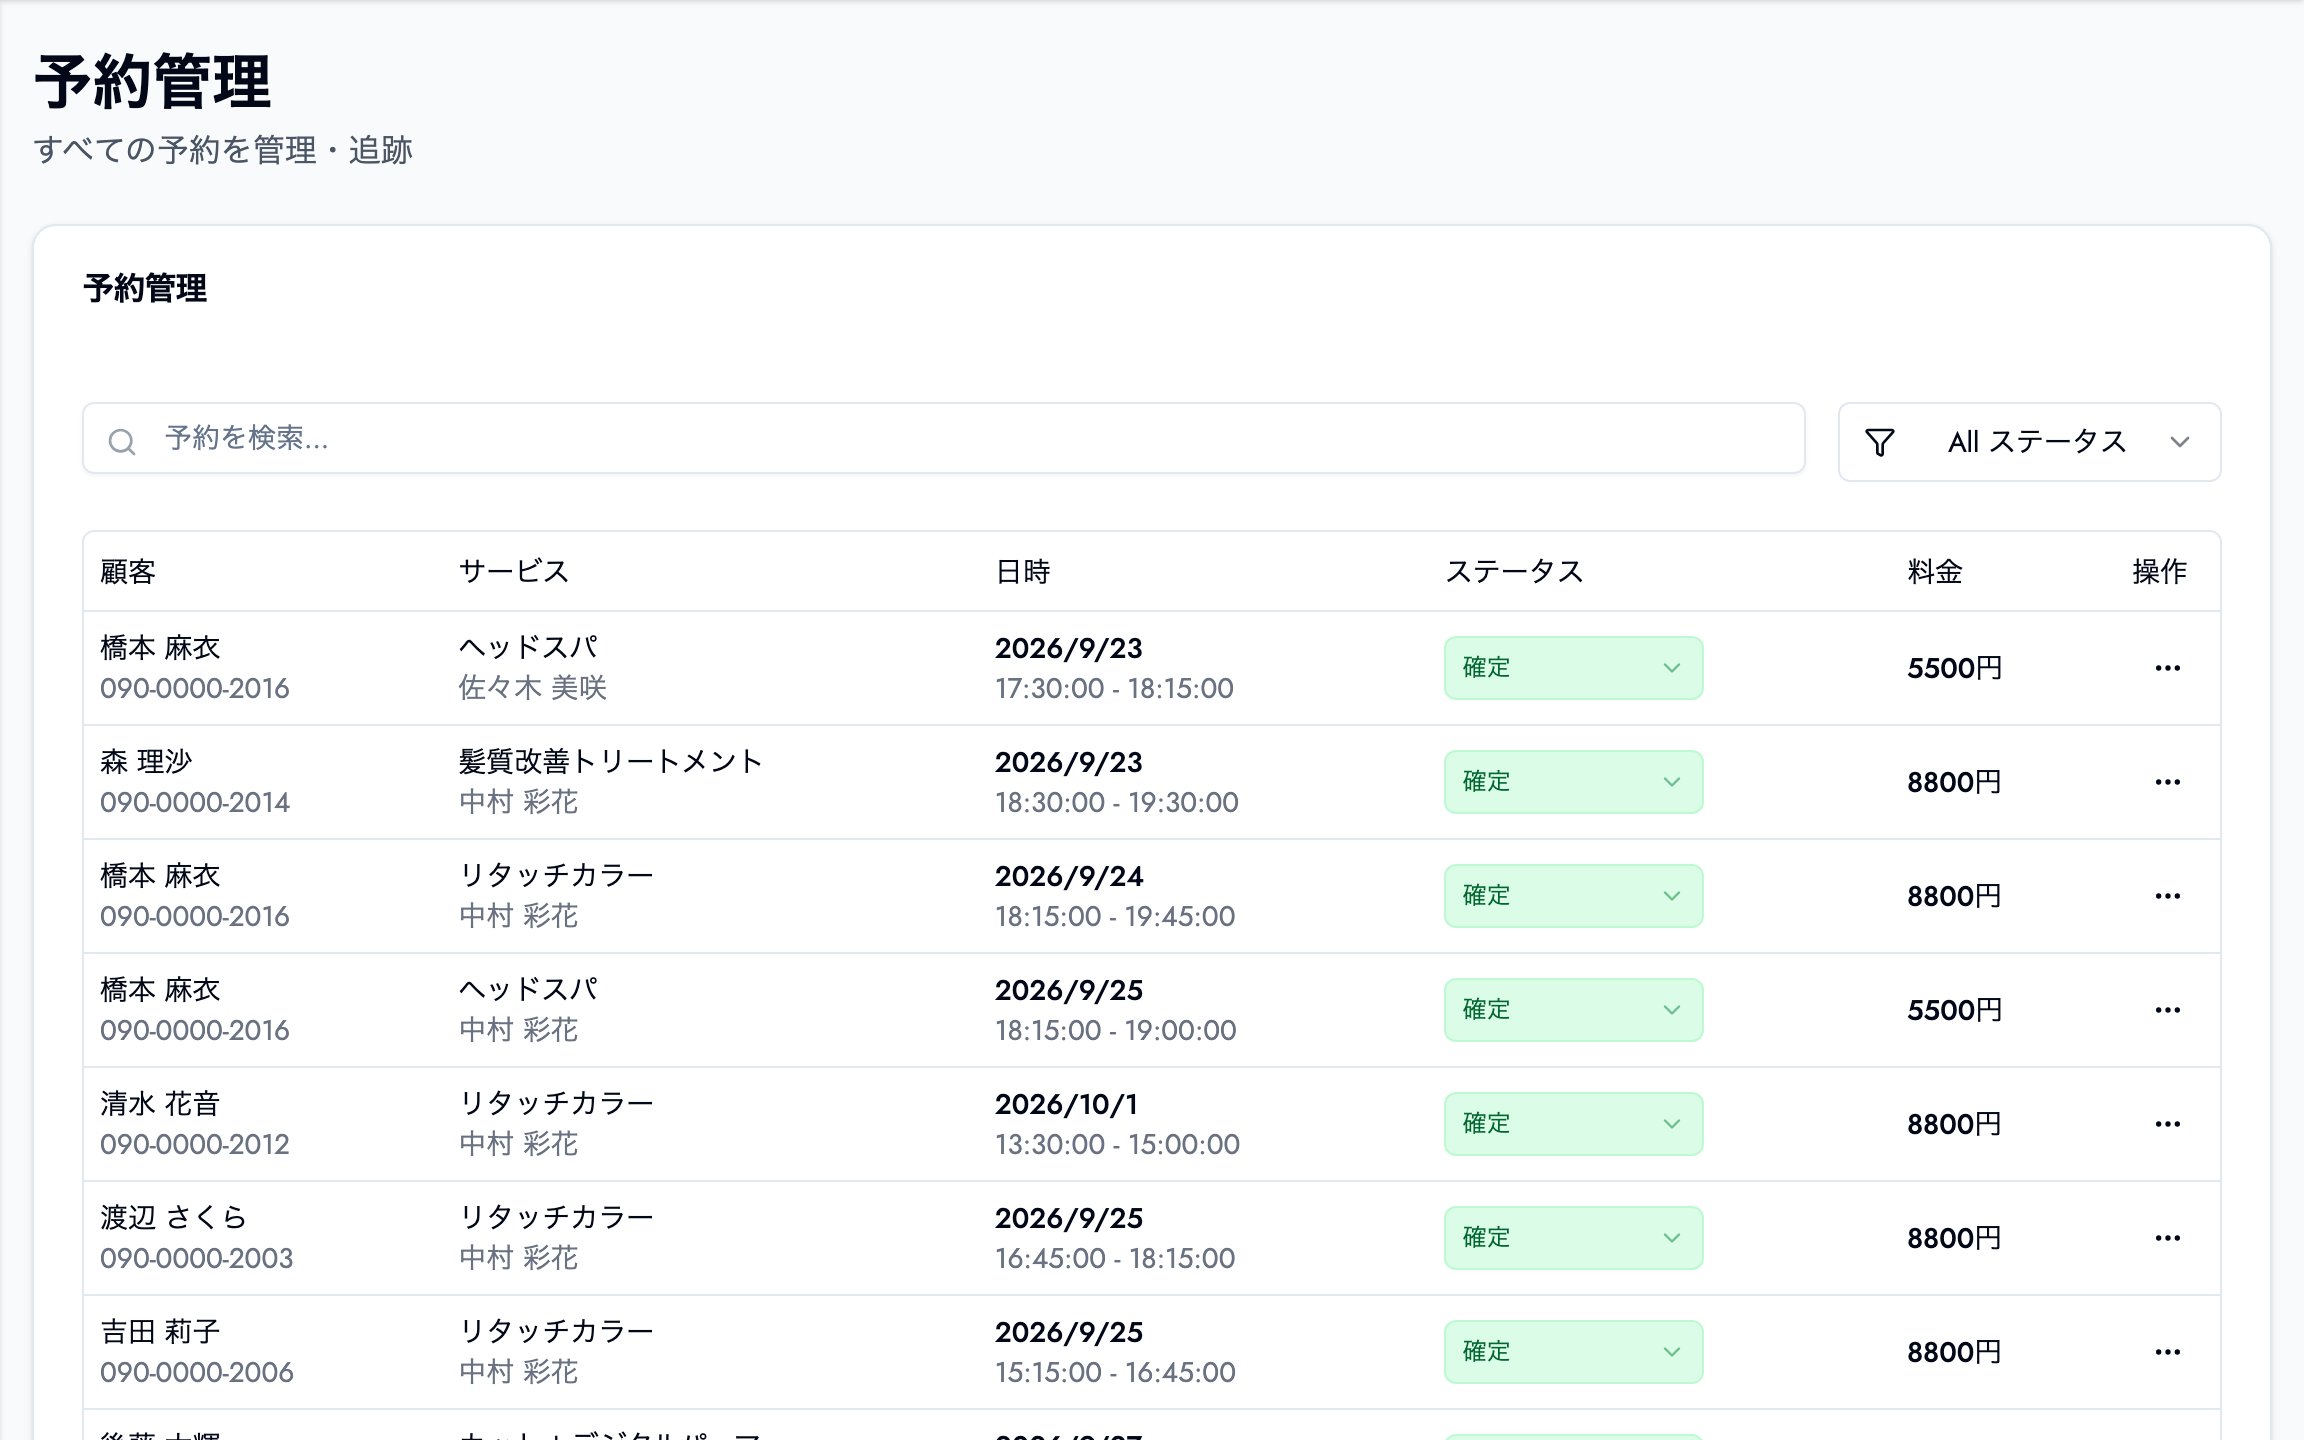
Task: Click time 16:45:00 - 18:15:00
Action: point(1115,1258)
